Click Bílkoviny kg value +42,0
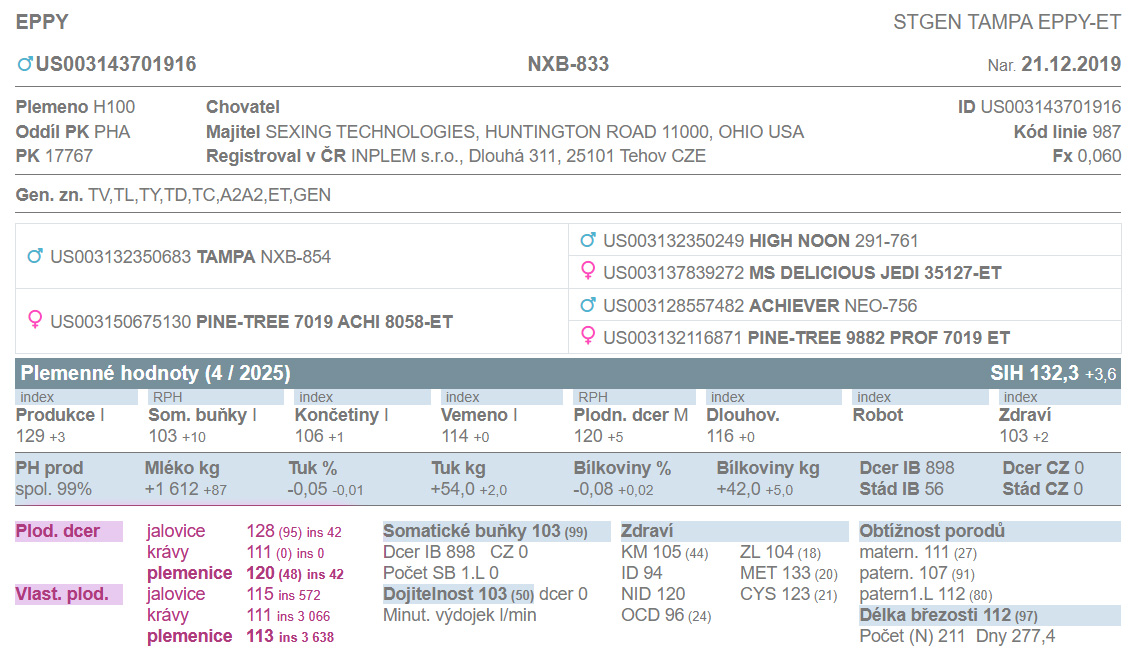 point(739,489)
